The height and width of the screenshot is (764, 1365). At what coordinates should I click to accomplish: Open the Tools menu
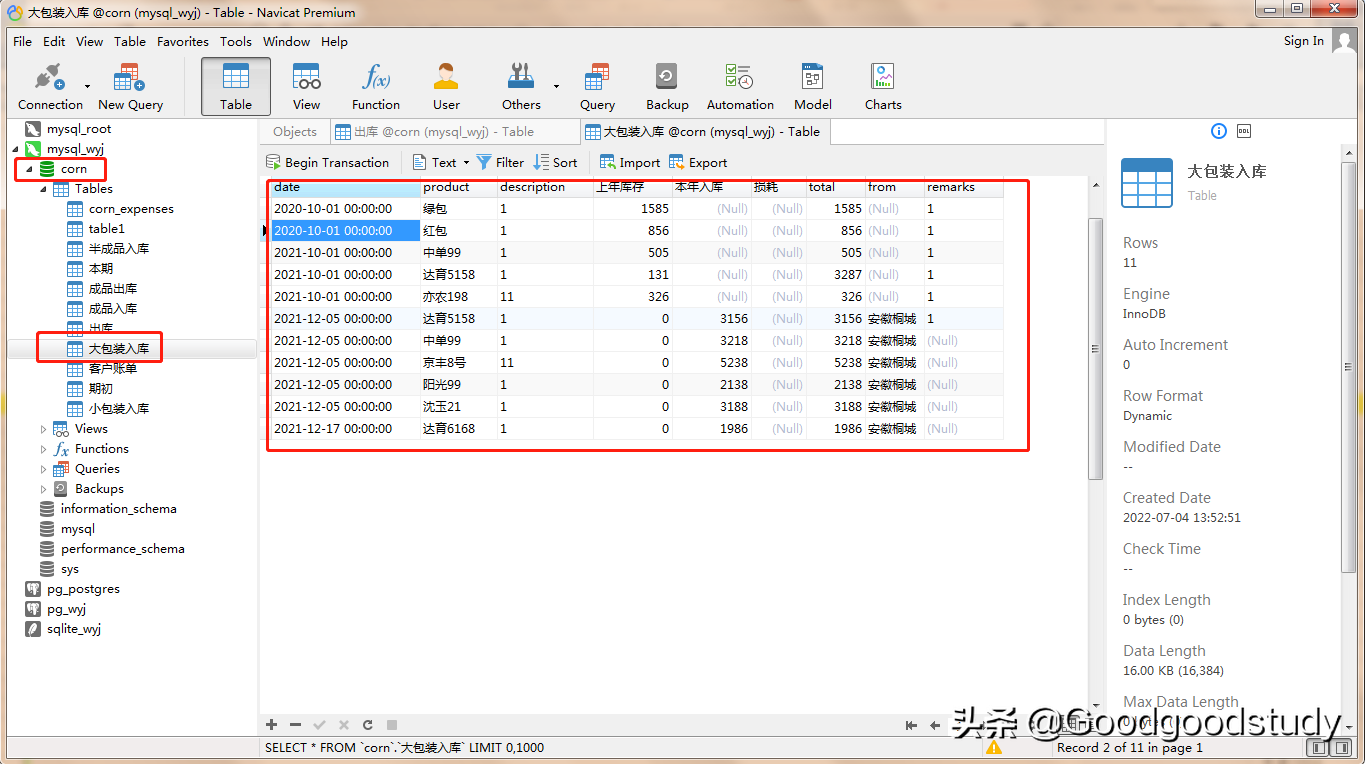(x=235, y=42)
